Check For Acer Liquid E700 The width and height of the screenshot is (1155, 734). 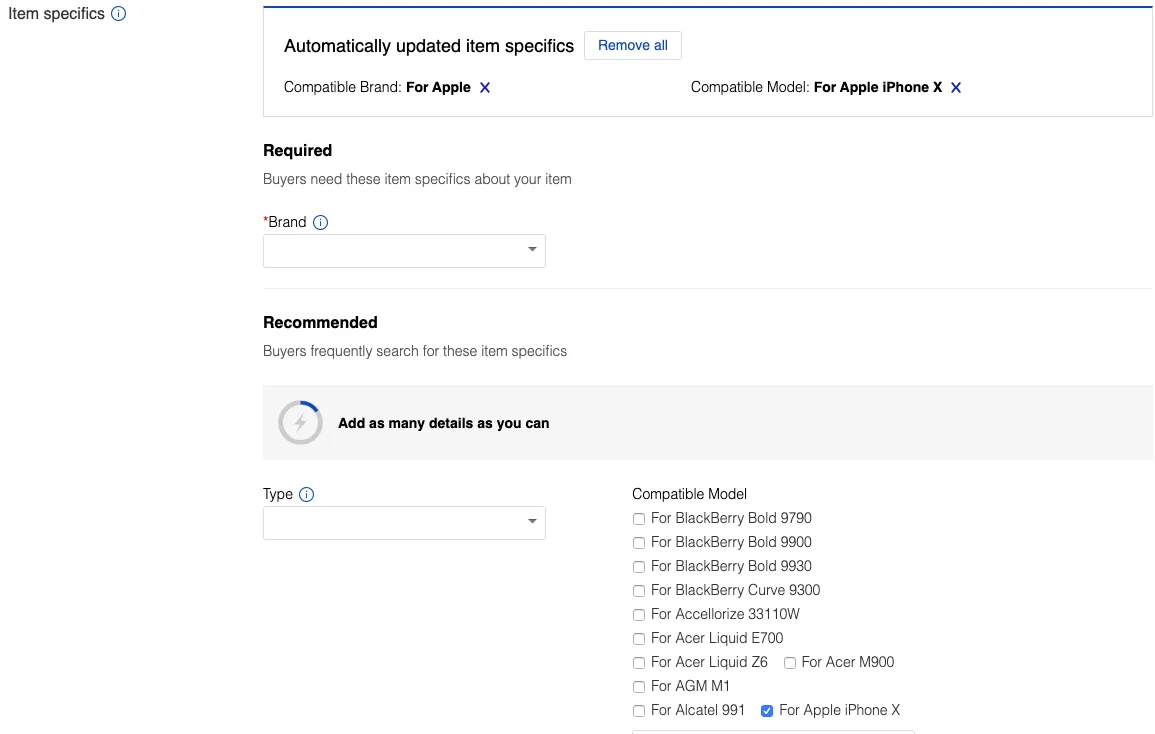click(639, 639)
